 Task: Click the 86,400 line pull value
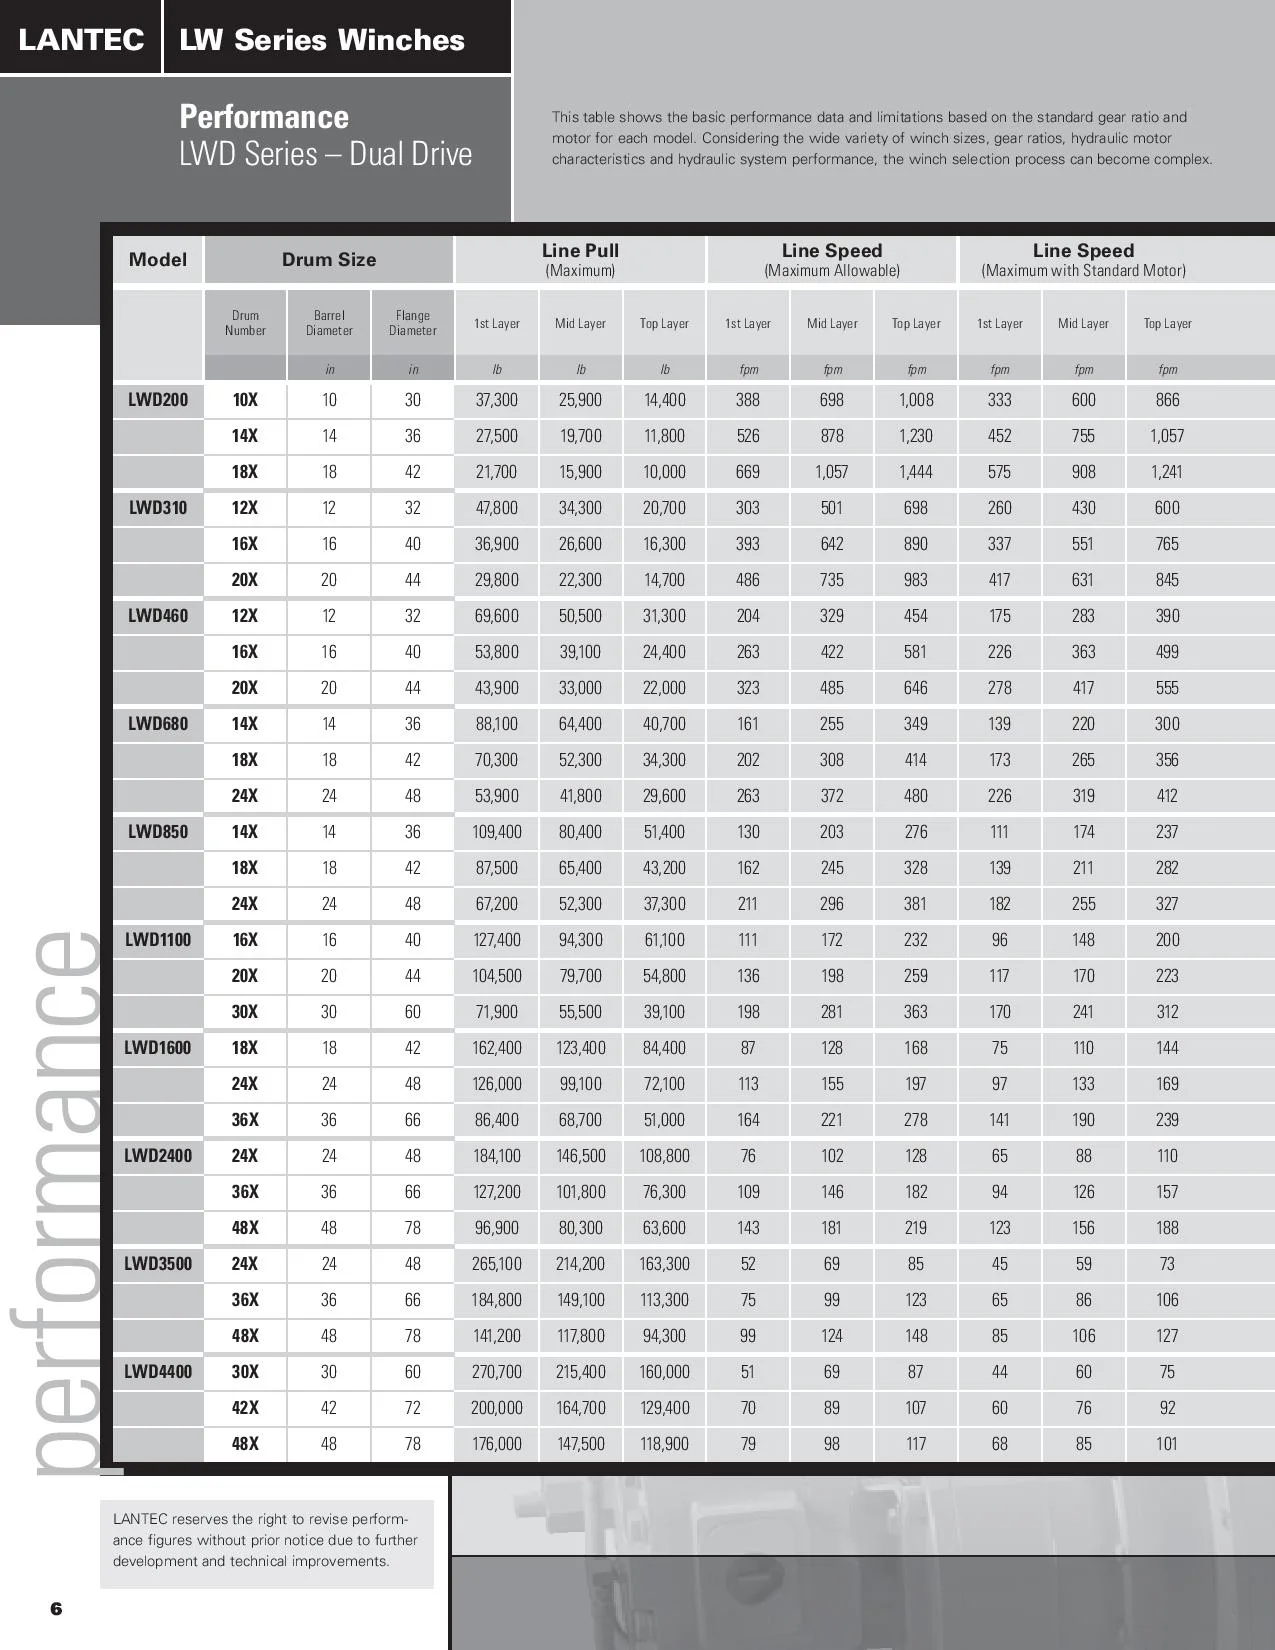(497, 1120)
